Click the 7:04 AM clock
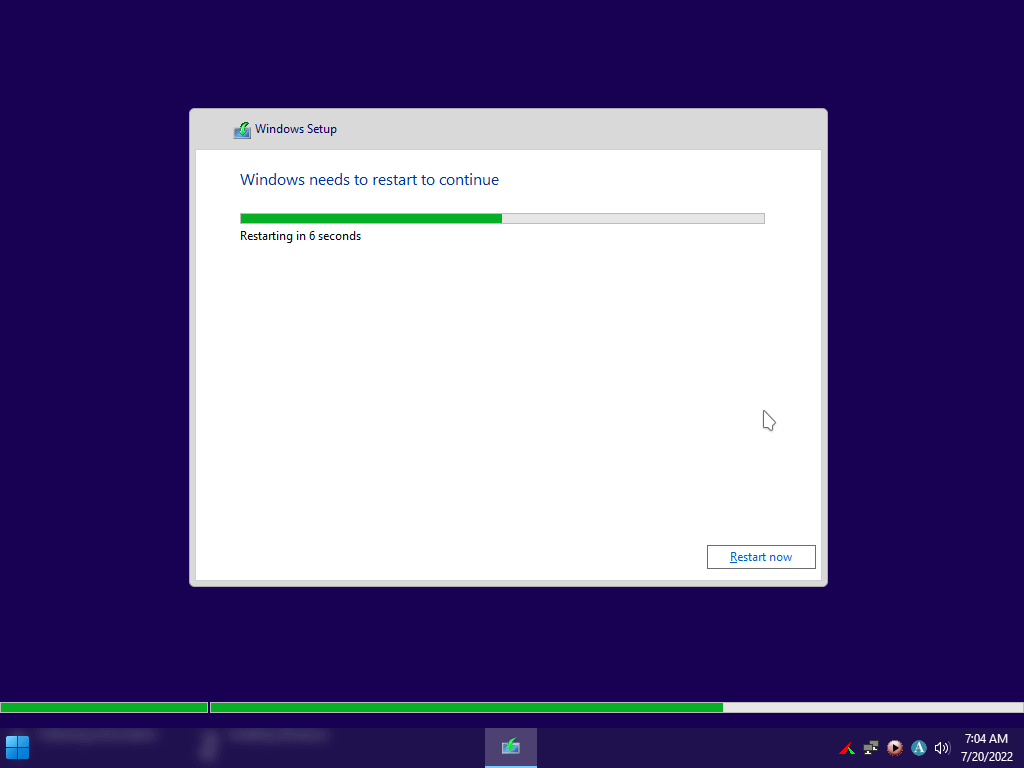This screenshot has height=768, width=1024. pyautogui.click(x=986, y=739)
